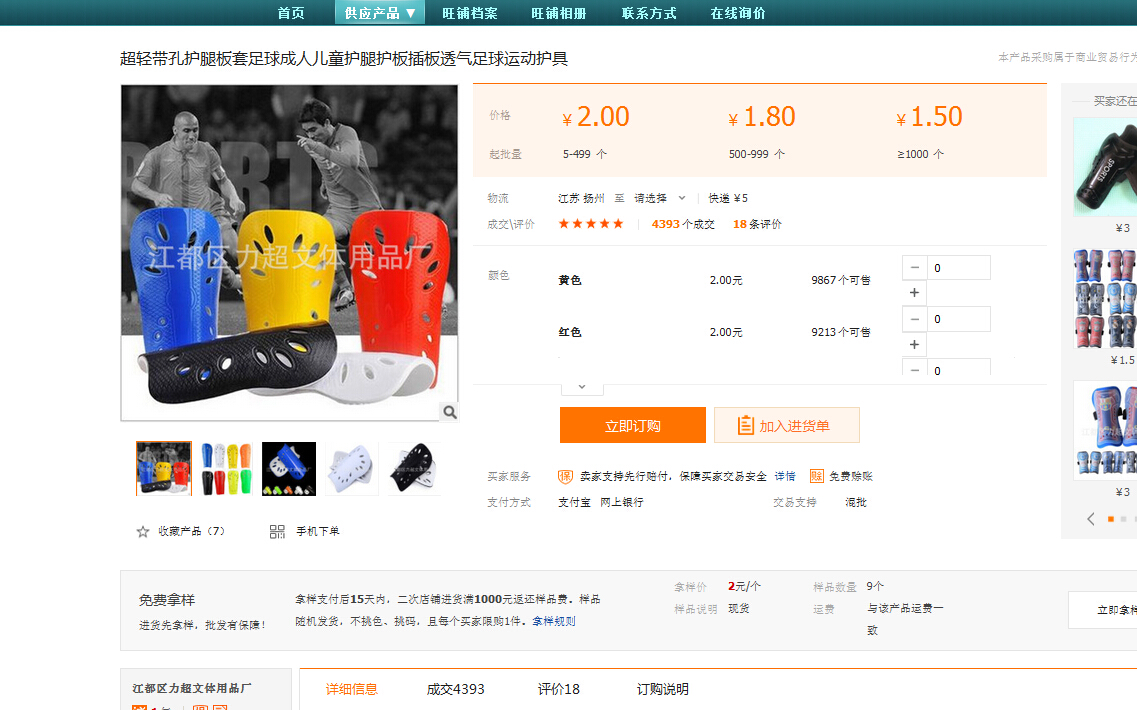This screenshot has width=1137, height=710.
Task: Open 联系方式 in the navigation bar
Action: 649,13
